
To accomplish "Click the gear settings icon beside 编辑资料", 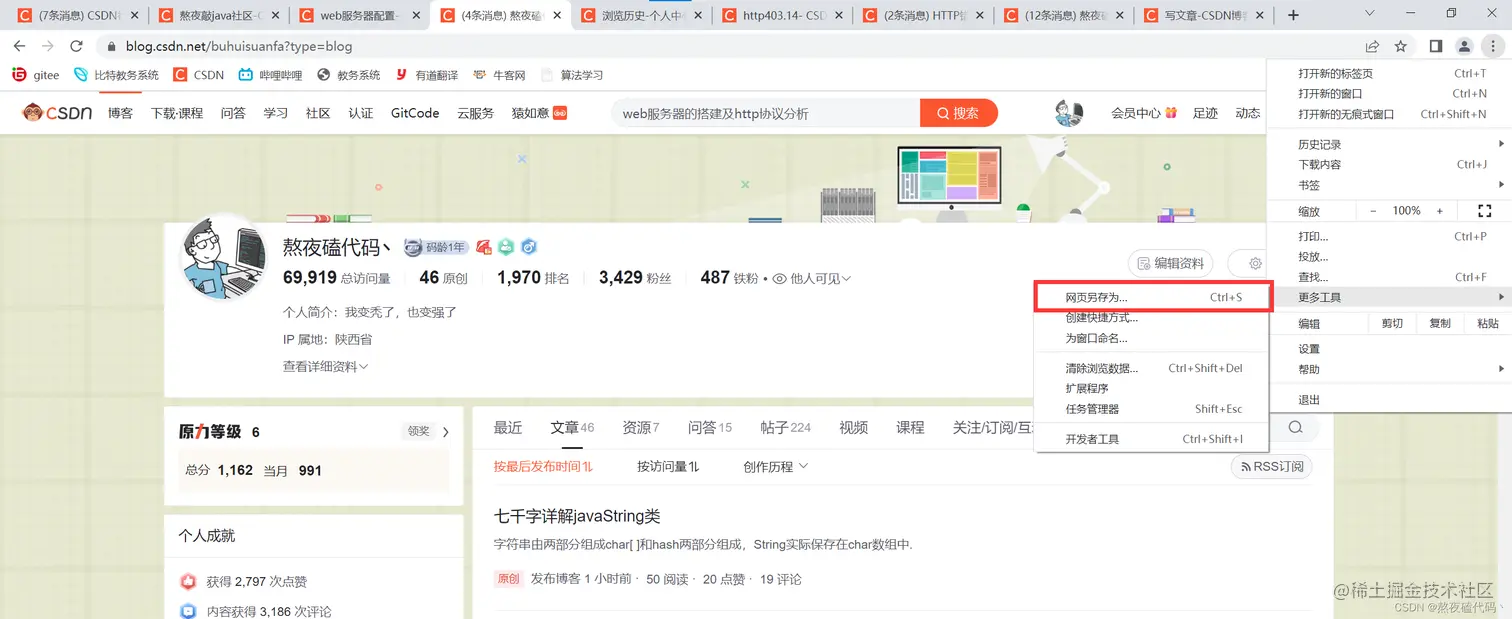I will point(1253,262).
